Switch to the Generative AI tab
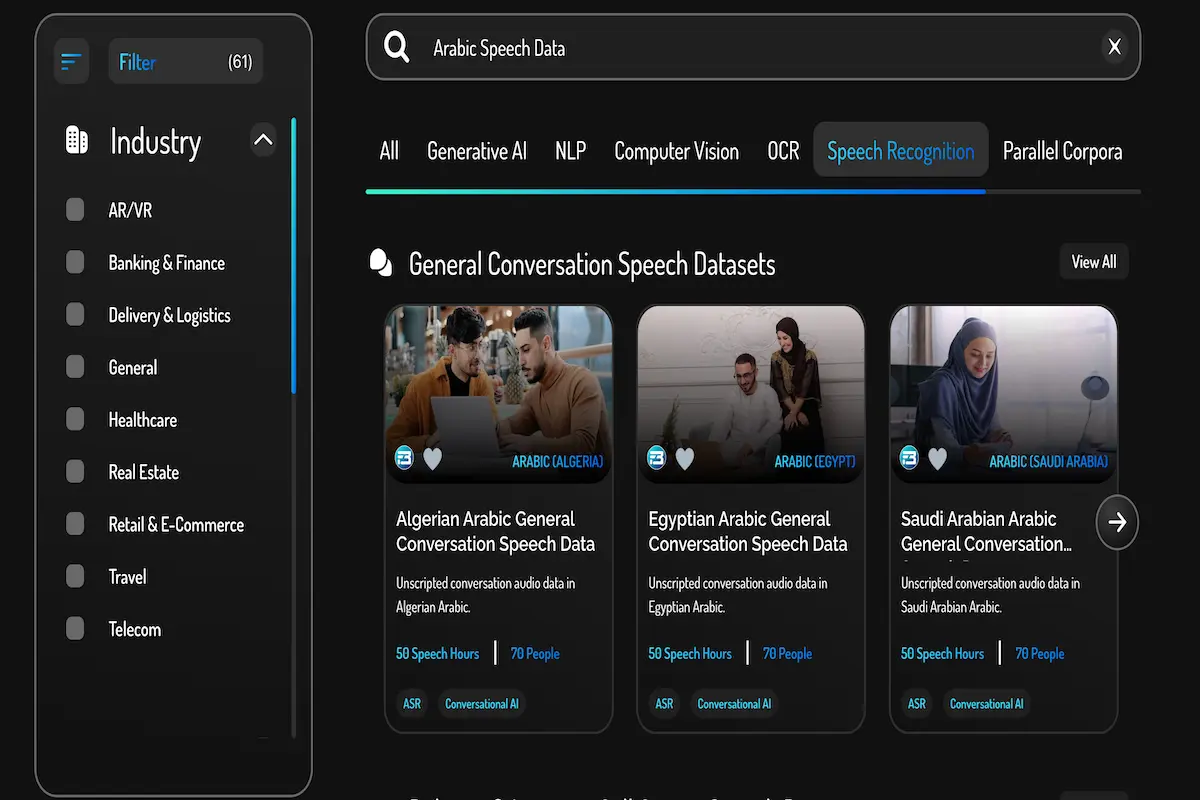 coord(477,151)
